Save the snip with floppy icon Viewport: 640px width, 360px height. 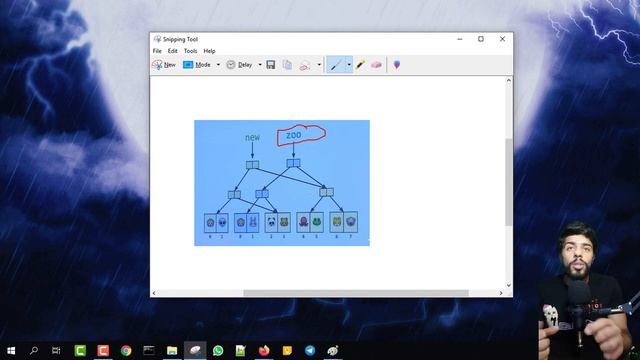pyautogui.click(x=271, y=65)
